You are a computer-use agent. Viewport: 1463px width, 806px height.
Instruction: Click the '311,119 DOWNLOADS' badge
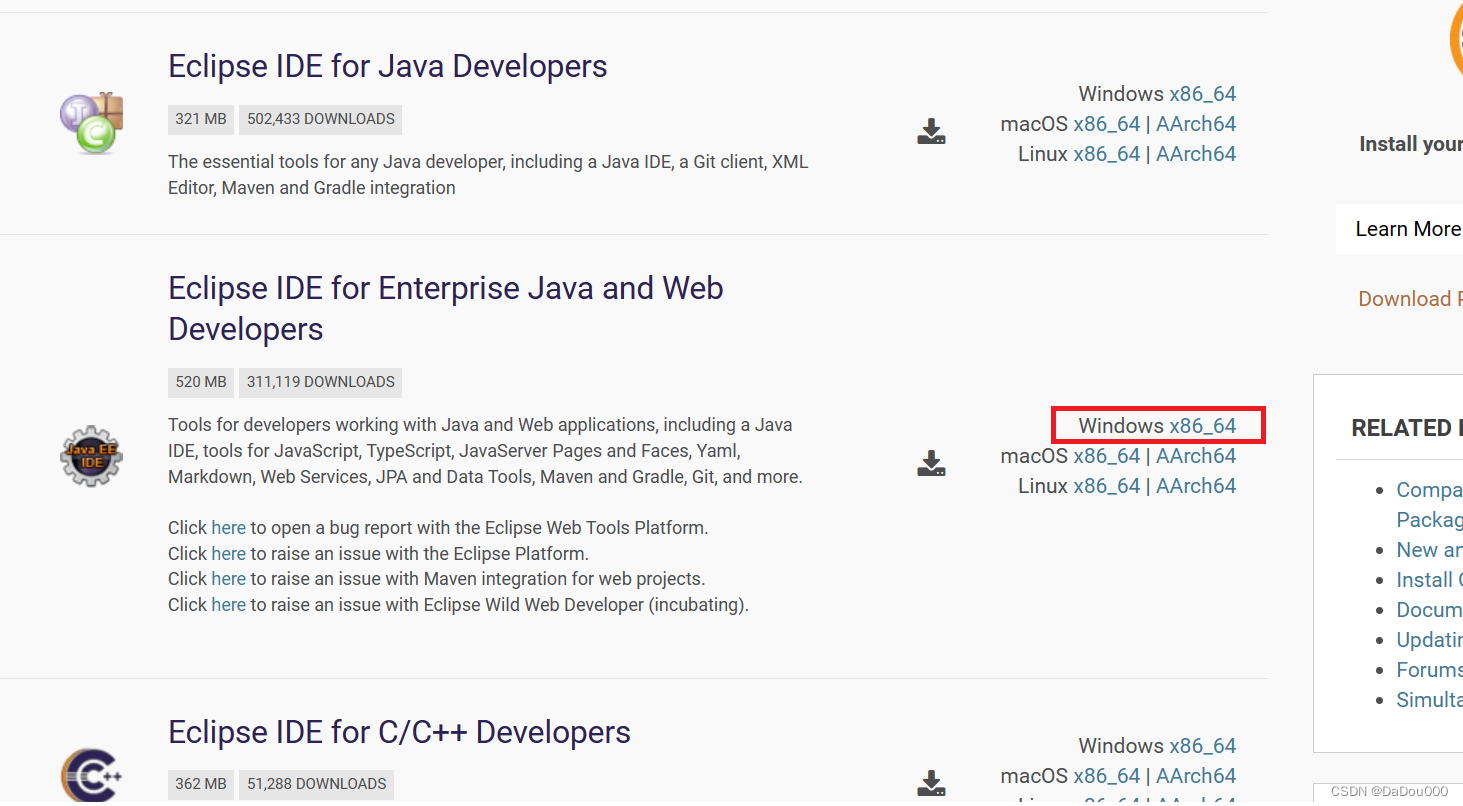(321, 382)
